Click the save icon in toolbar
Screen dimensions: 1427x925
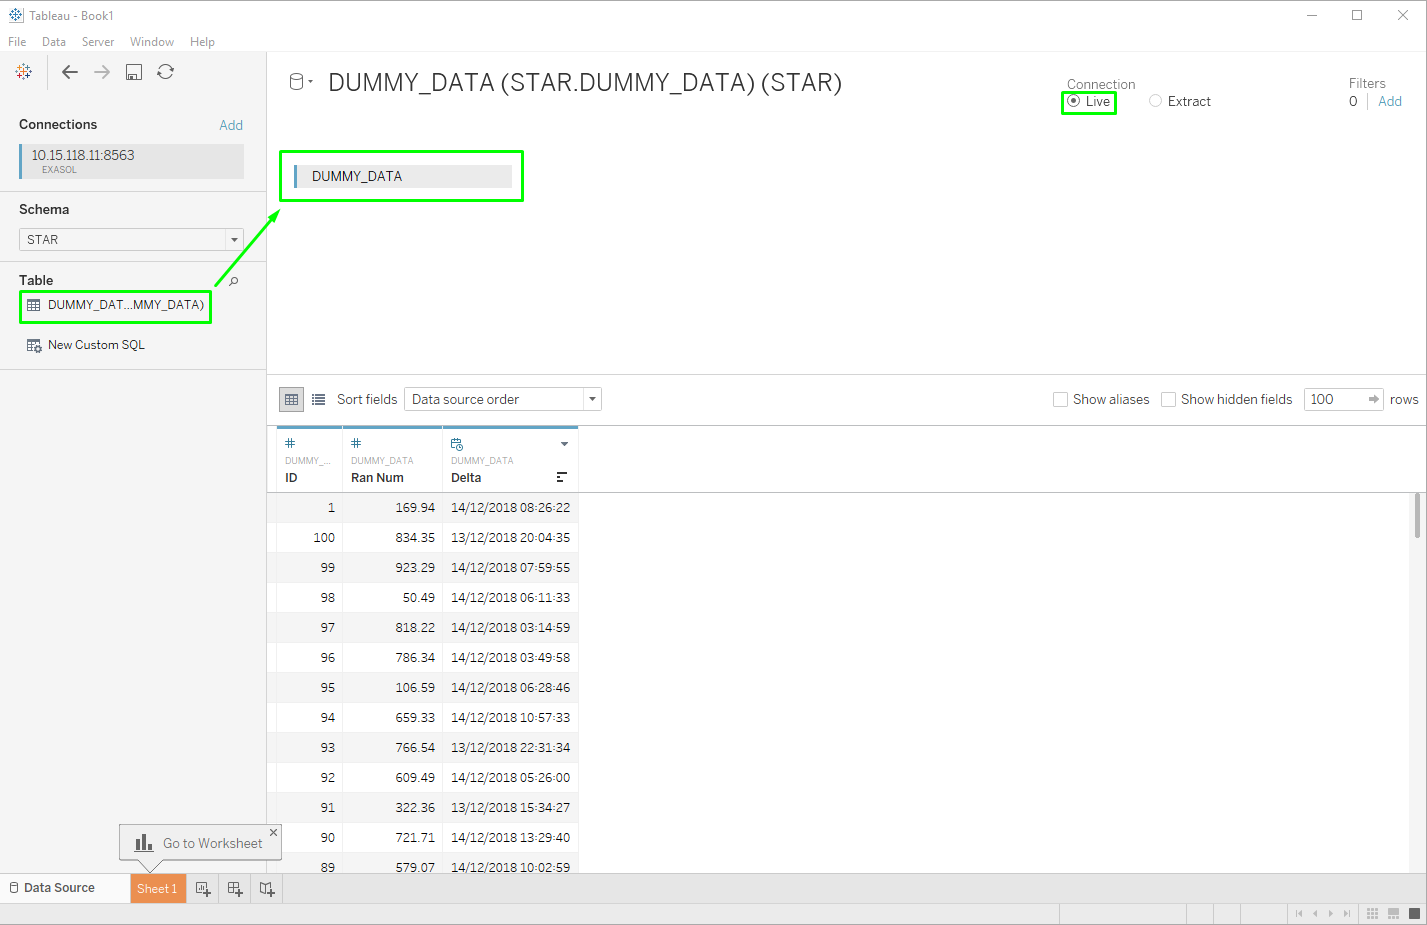tap(134, 72)
